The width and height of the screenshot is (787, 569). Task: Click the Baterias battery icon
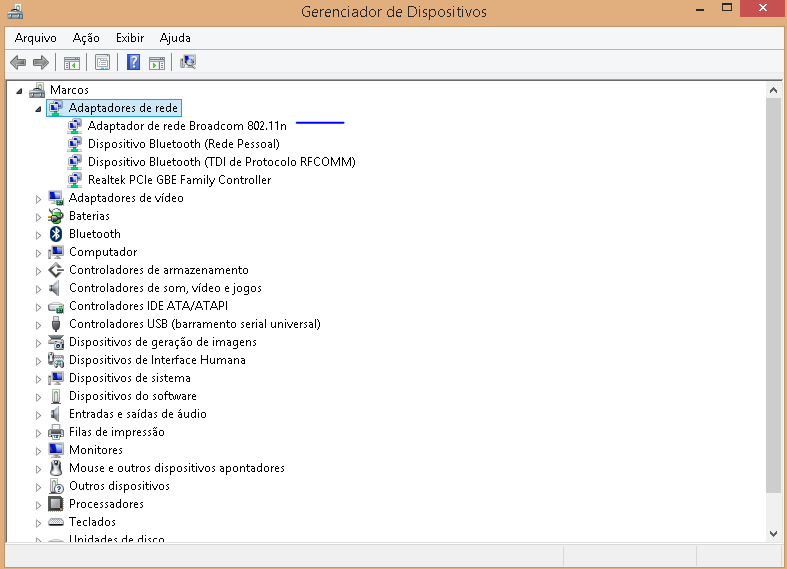pyautogui.click(x=56, y=216)
